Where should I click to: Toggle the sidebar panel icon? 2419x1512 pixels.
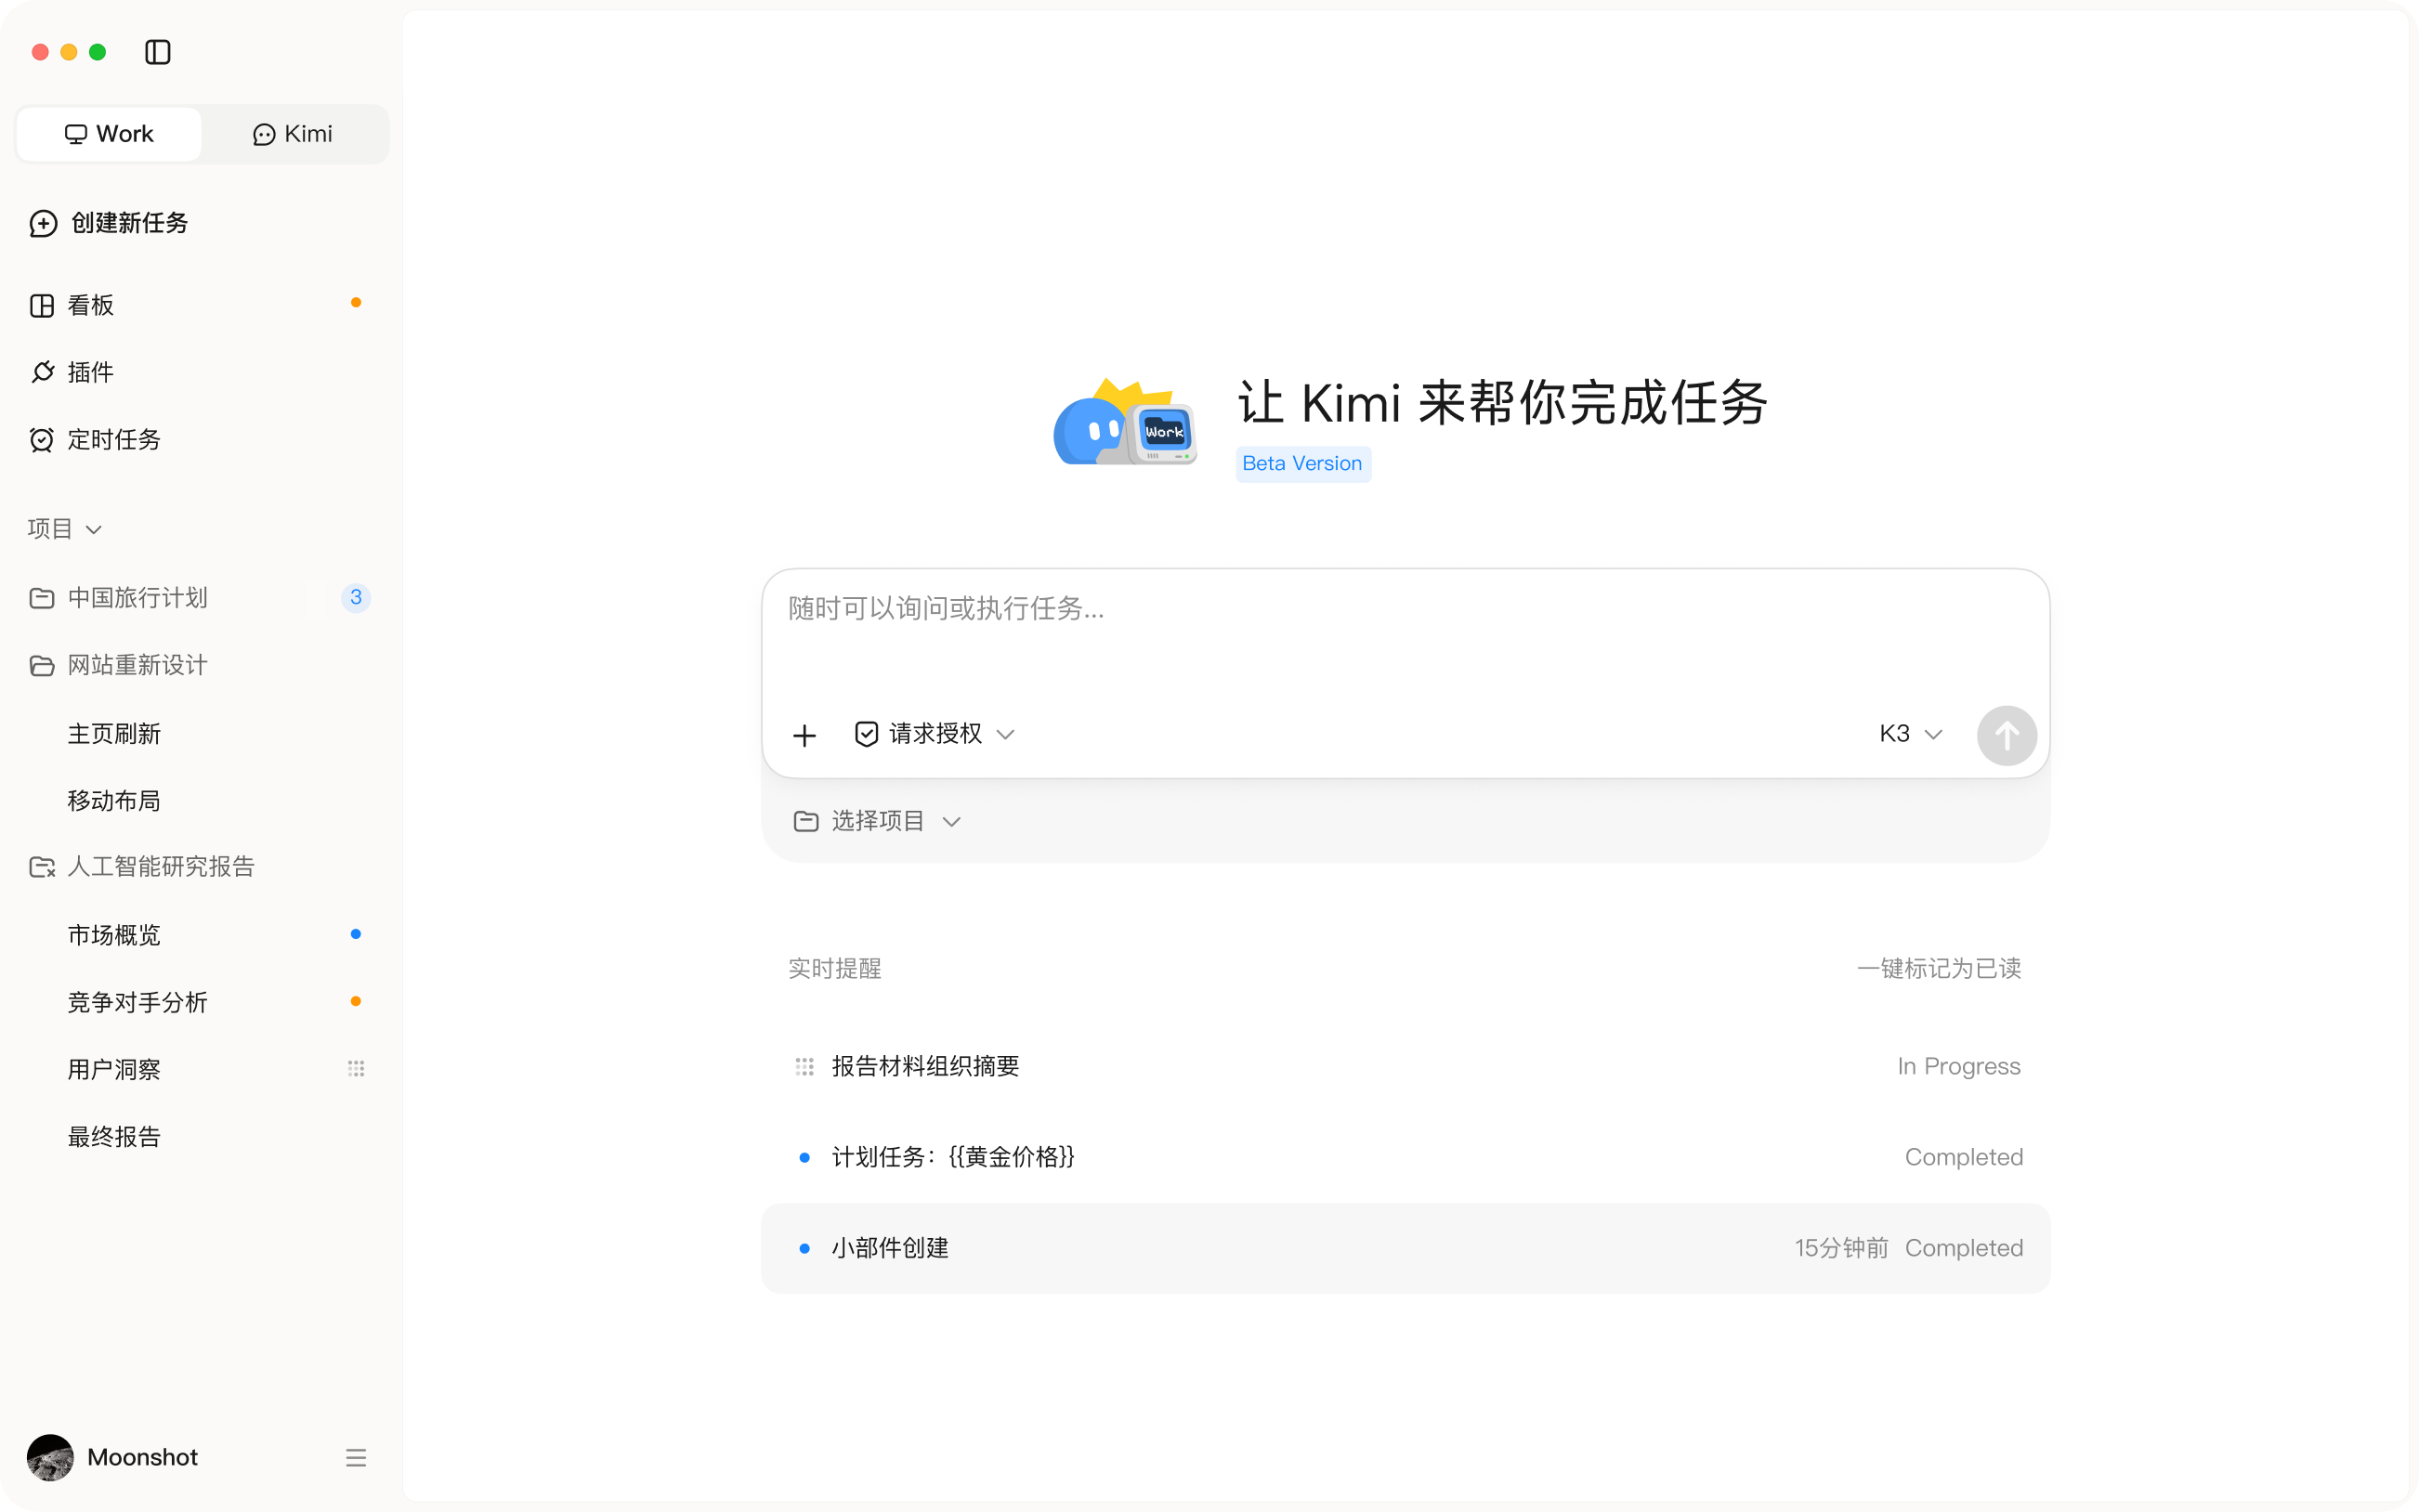click(x=157, y=52)
